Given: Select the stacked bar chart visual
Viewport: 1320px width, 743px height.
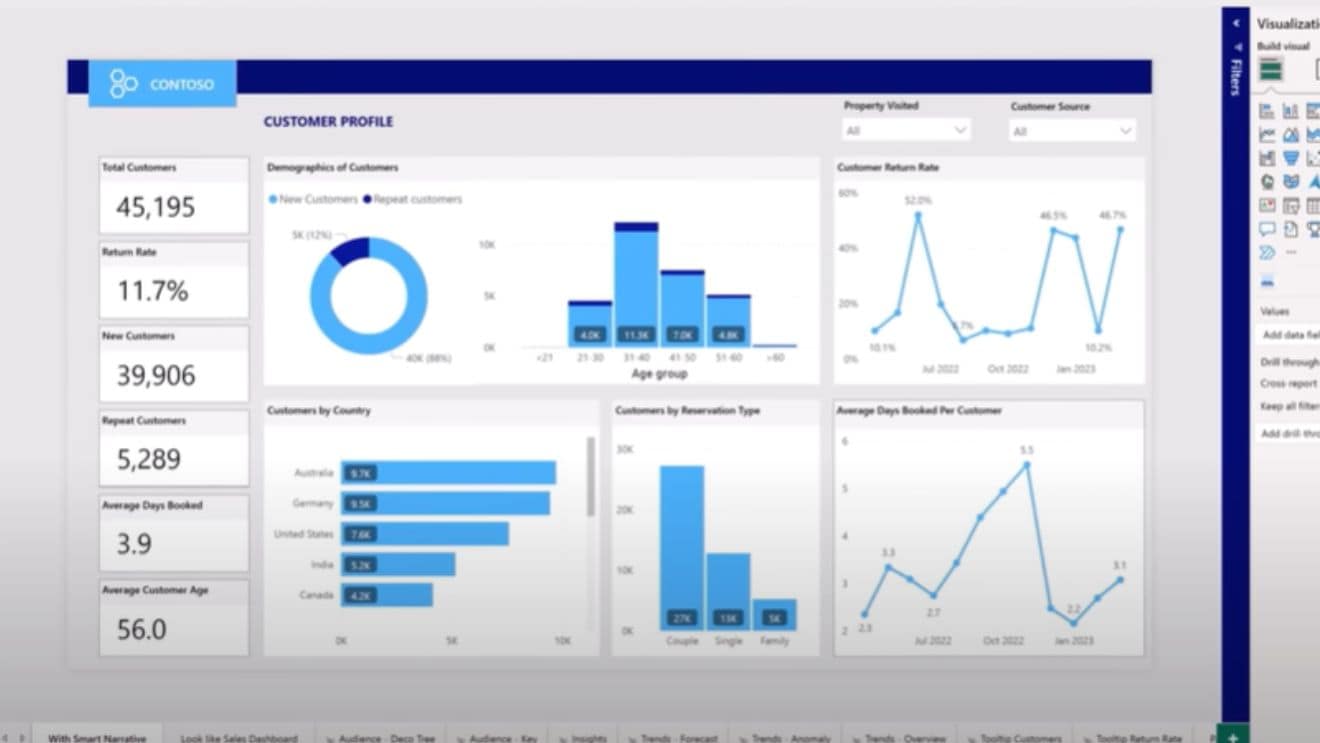Looking at the screenshot, I should pos(1267,111).
